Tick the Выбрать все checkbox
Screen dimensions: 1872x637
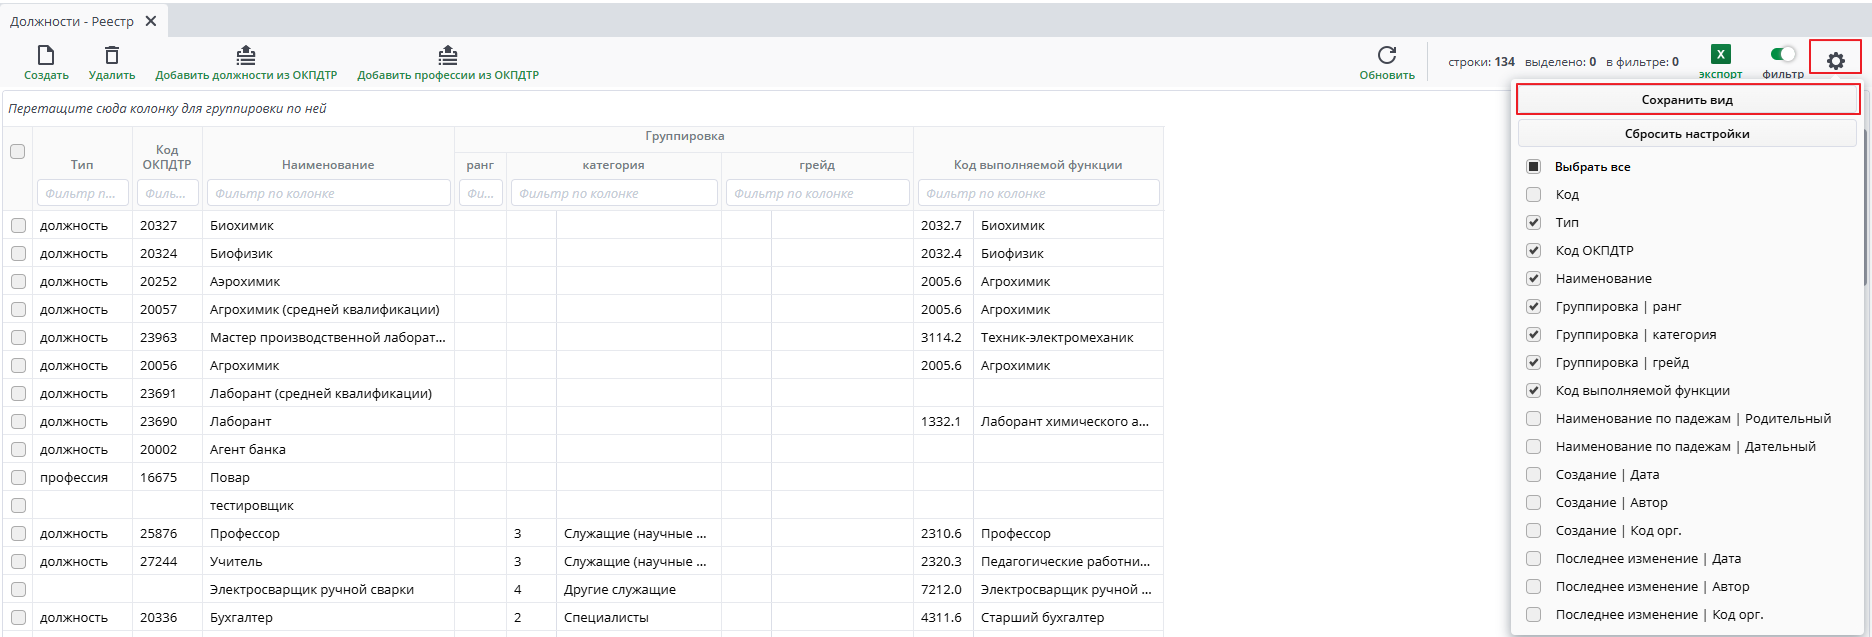(x=1534, y=167)
